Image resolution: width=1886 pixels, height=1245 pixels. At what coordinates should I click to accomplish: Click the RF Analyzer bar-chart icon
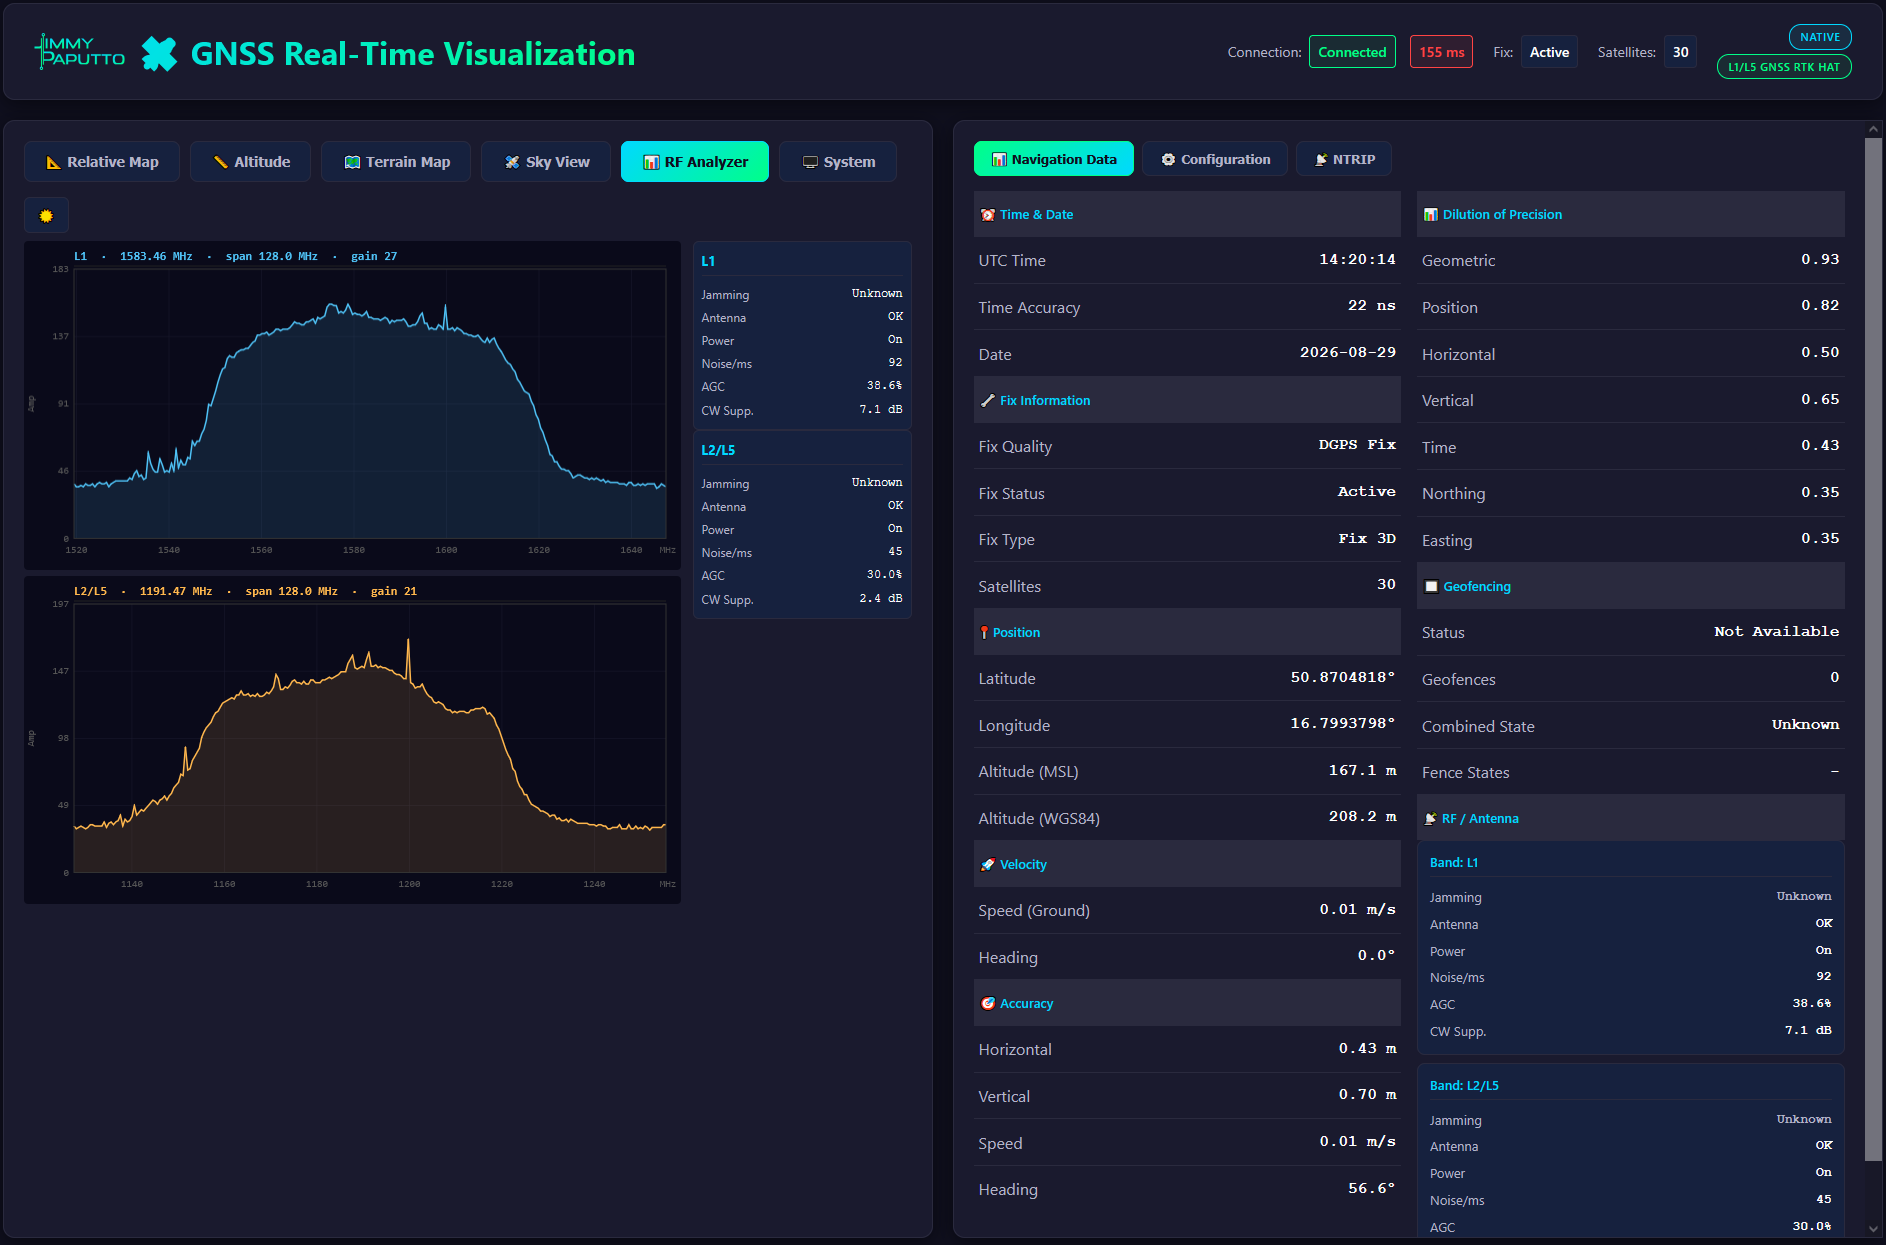[x=651, y=162]
